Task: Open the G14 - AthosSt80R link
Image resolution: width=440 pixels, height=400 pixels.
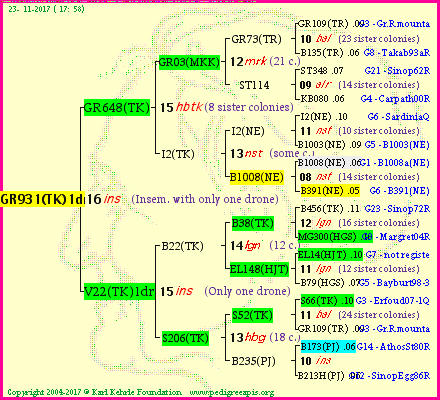Action: (x=393, y=347)
